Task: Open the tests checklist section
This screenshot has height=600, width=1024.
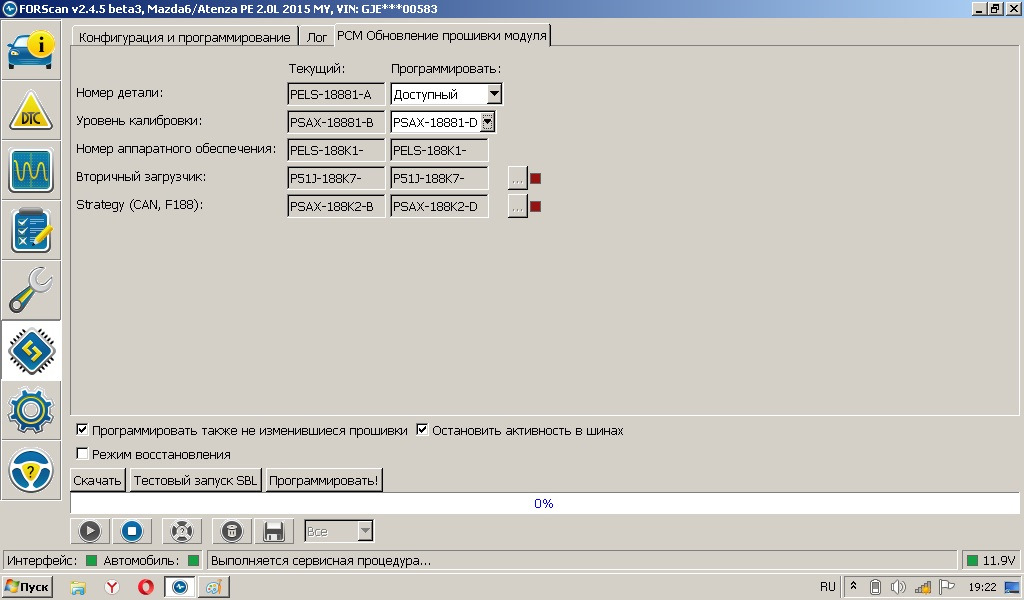Action: [31, 230]
